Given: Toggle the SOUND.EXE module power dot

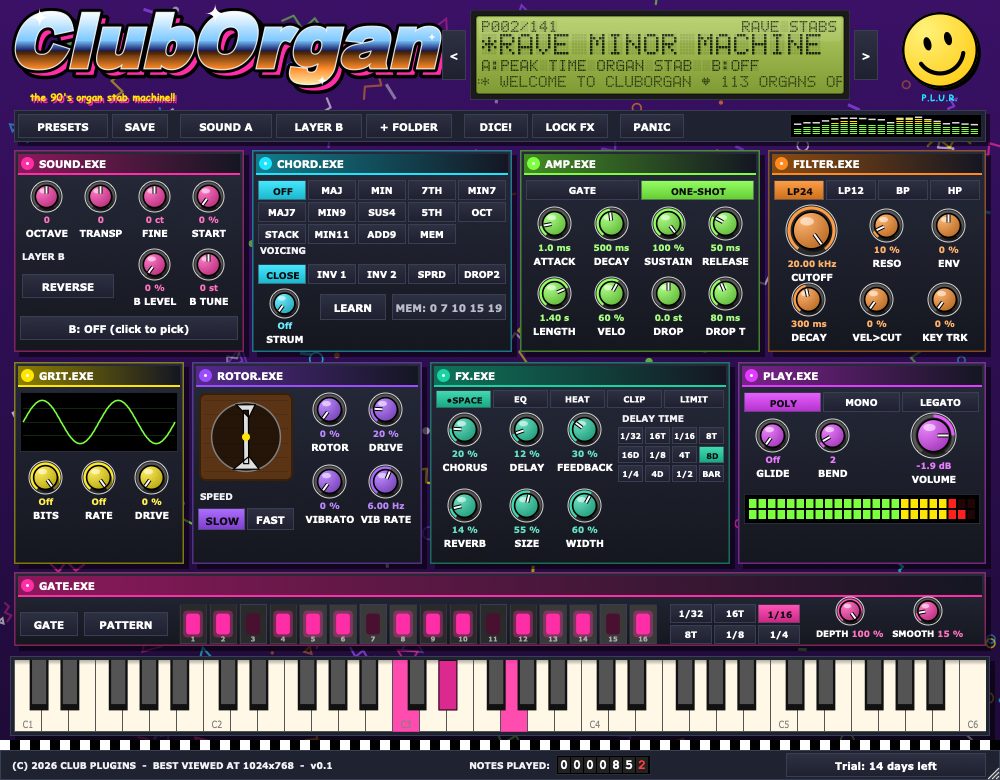Looking at the screenshot, I should tap(27, 164).
